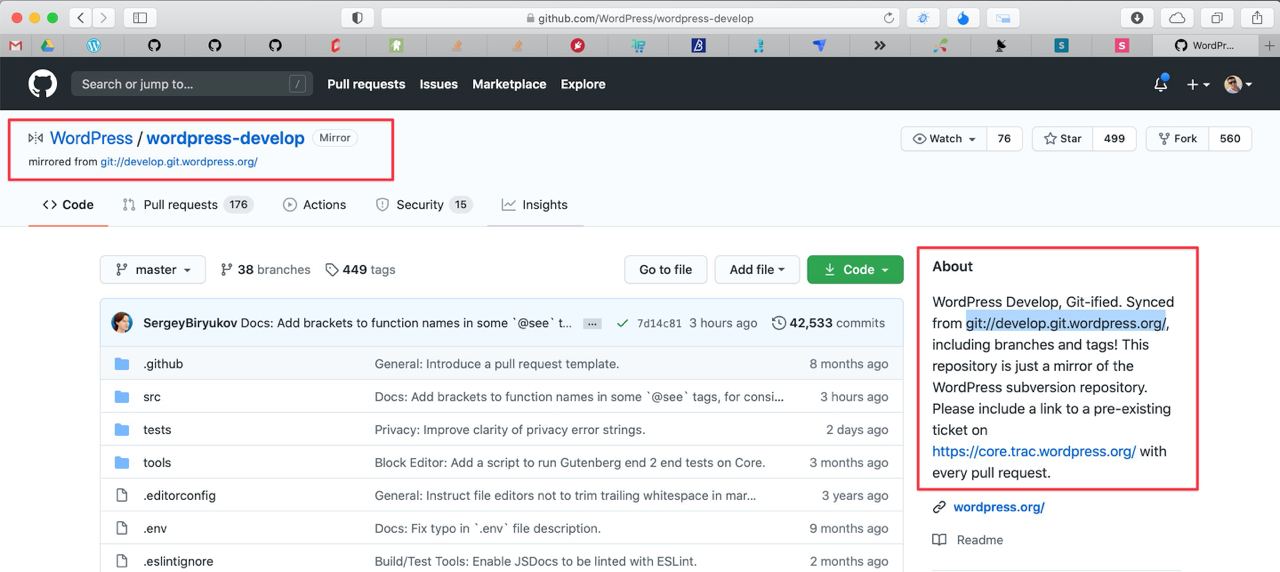Select the Pull requests 176 repository tab
This screenshot has width=1280, height=572.
tap(188, 205)
